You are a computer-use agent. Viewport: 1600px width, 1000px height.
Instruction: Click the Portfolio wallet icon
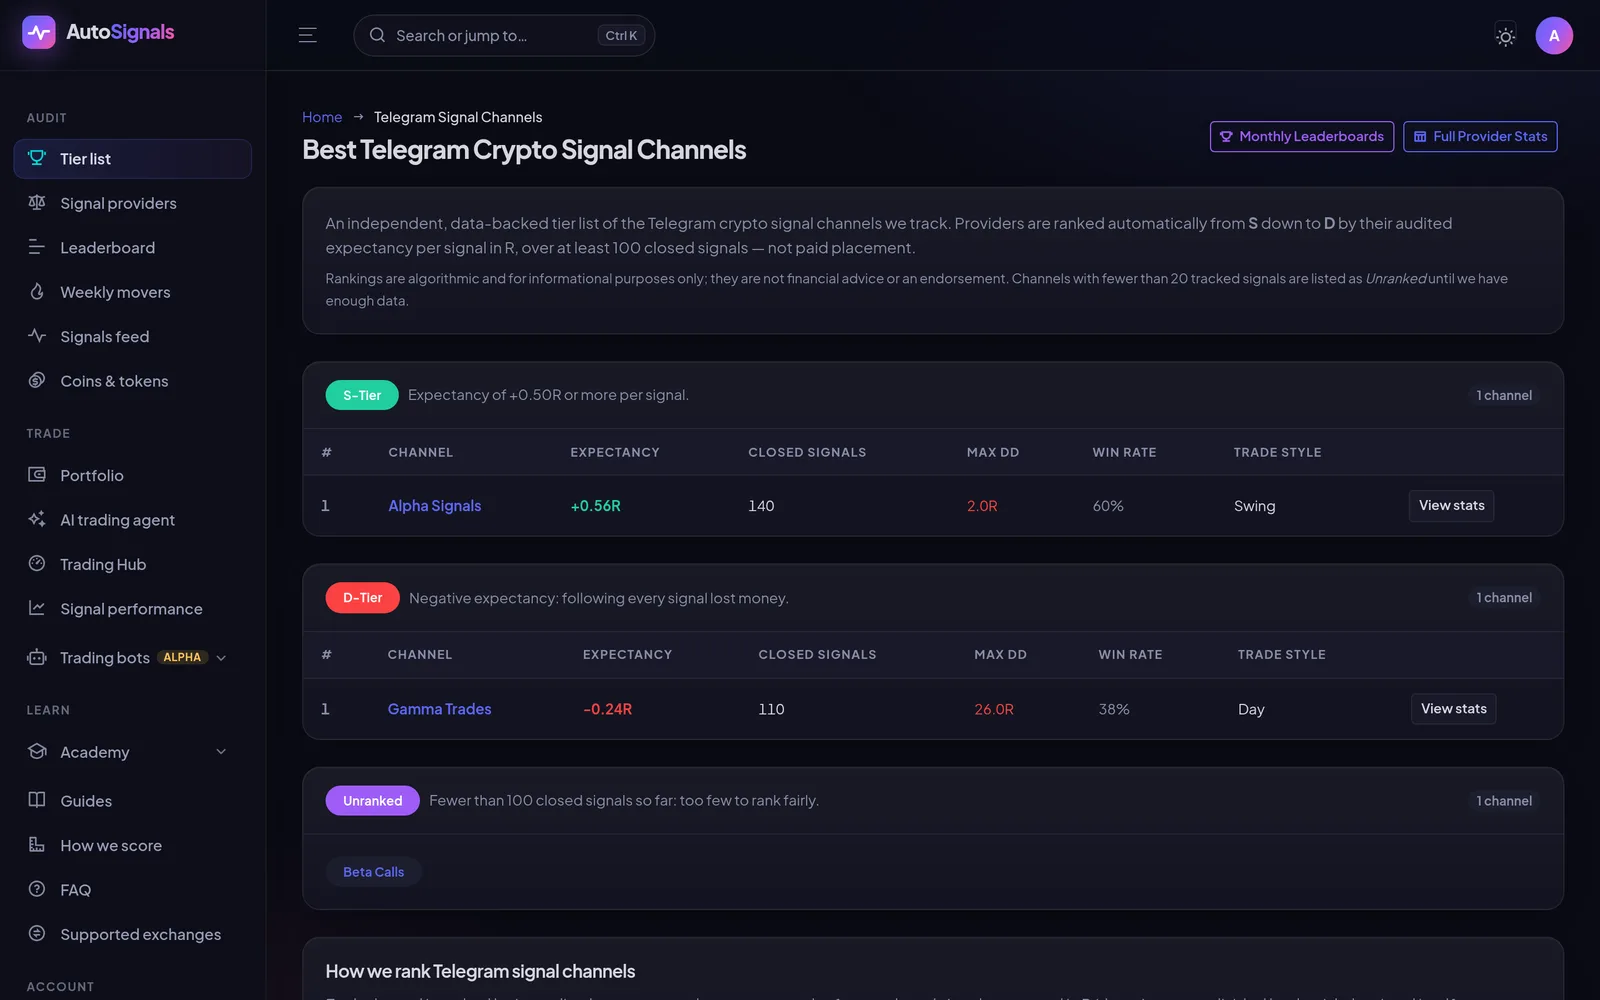point(37,475)
